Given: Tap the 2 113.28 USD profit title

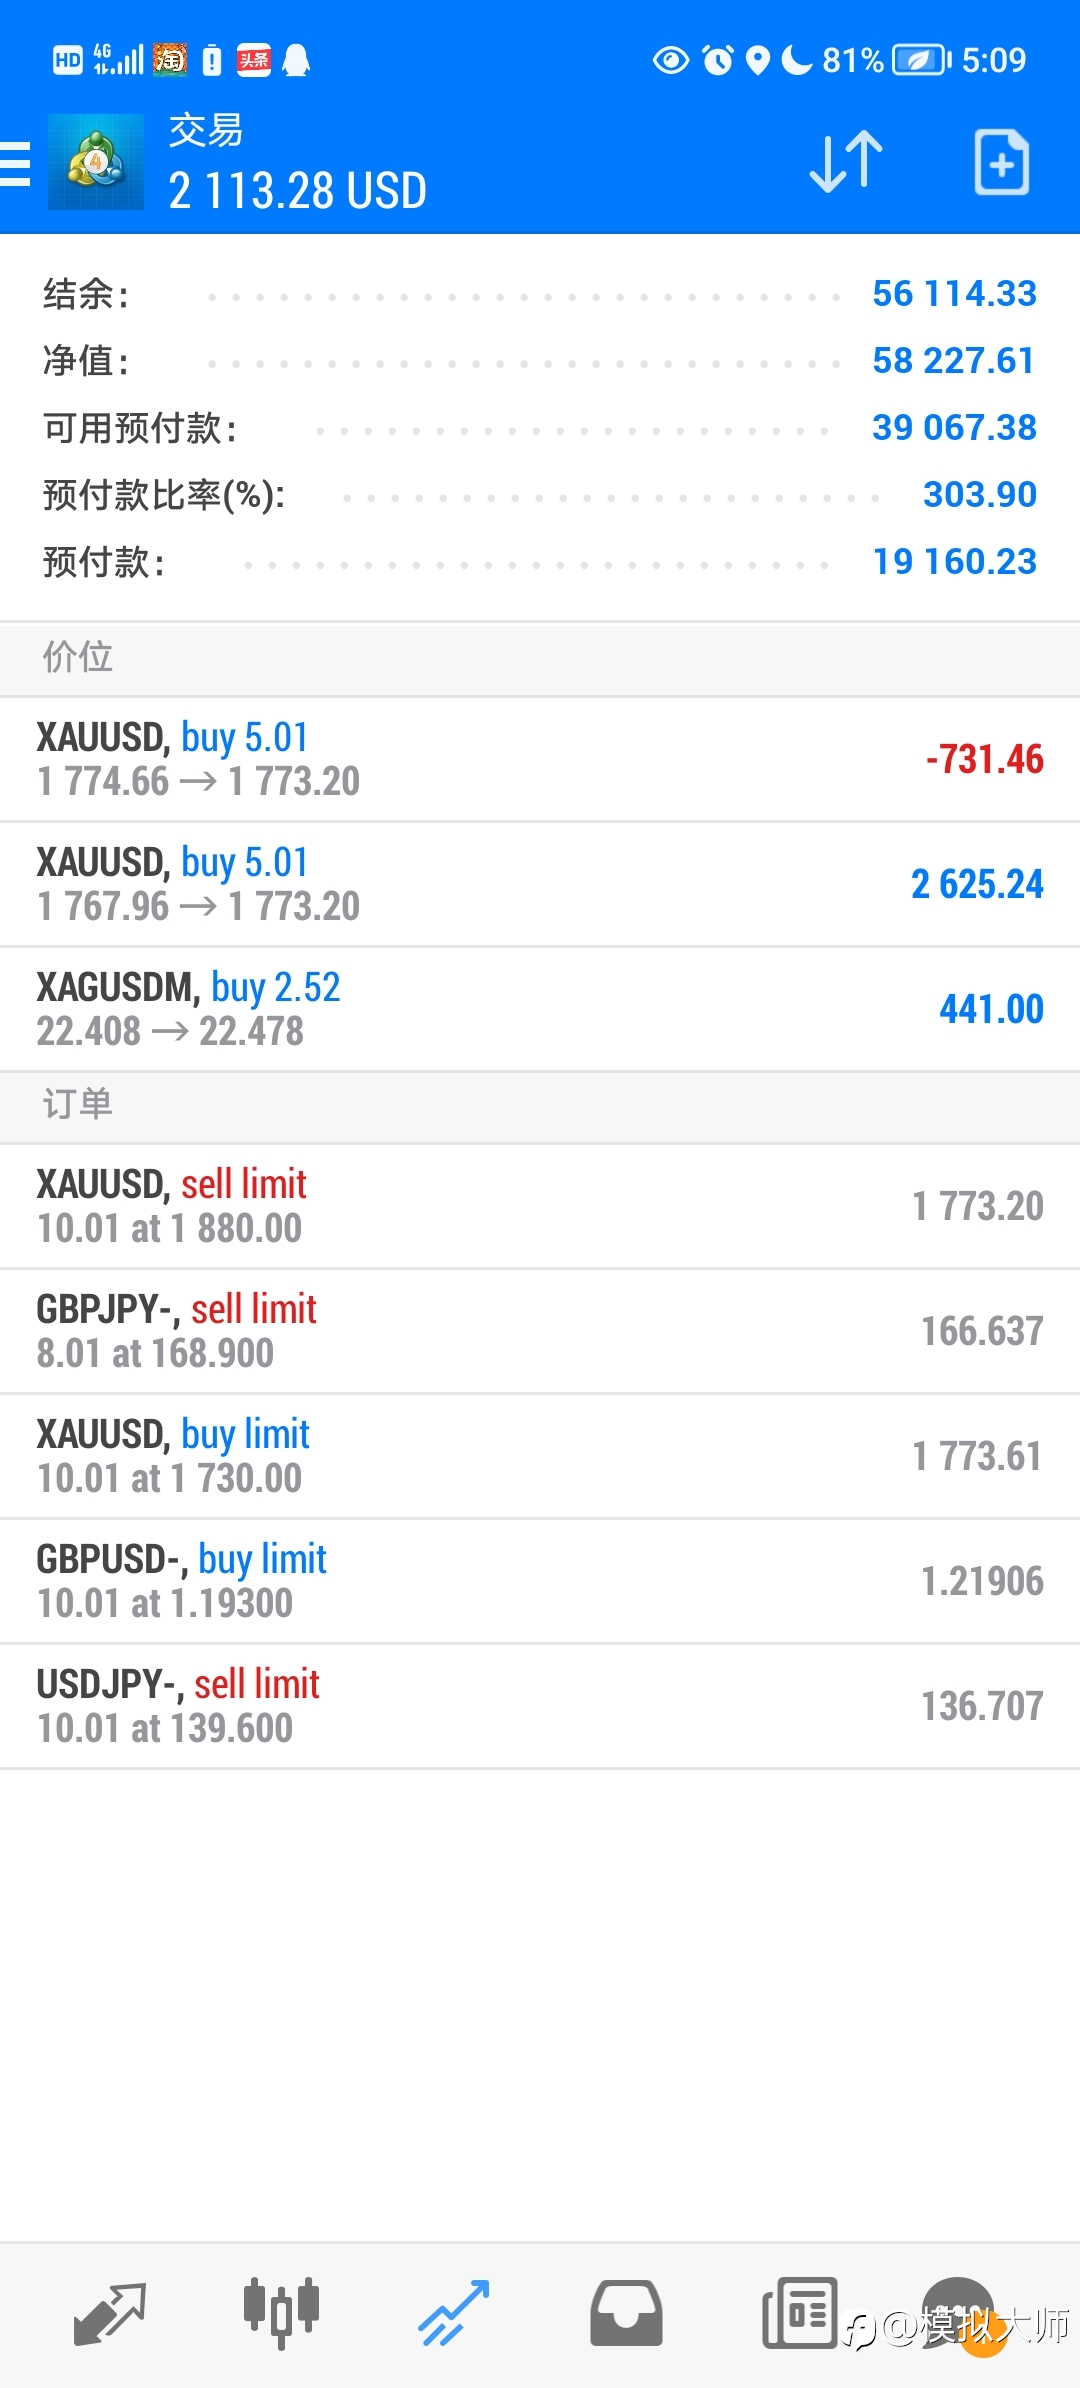Looking at the screenshot, I should [297, 191].
